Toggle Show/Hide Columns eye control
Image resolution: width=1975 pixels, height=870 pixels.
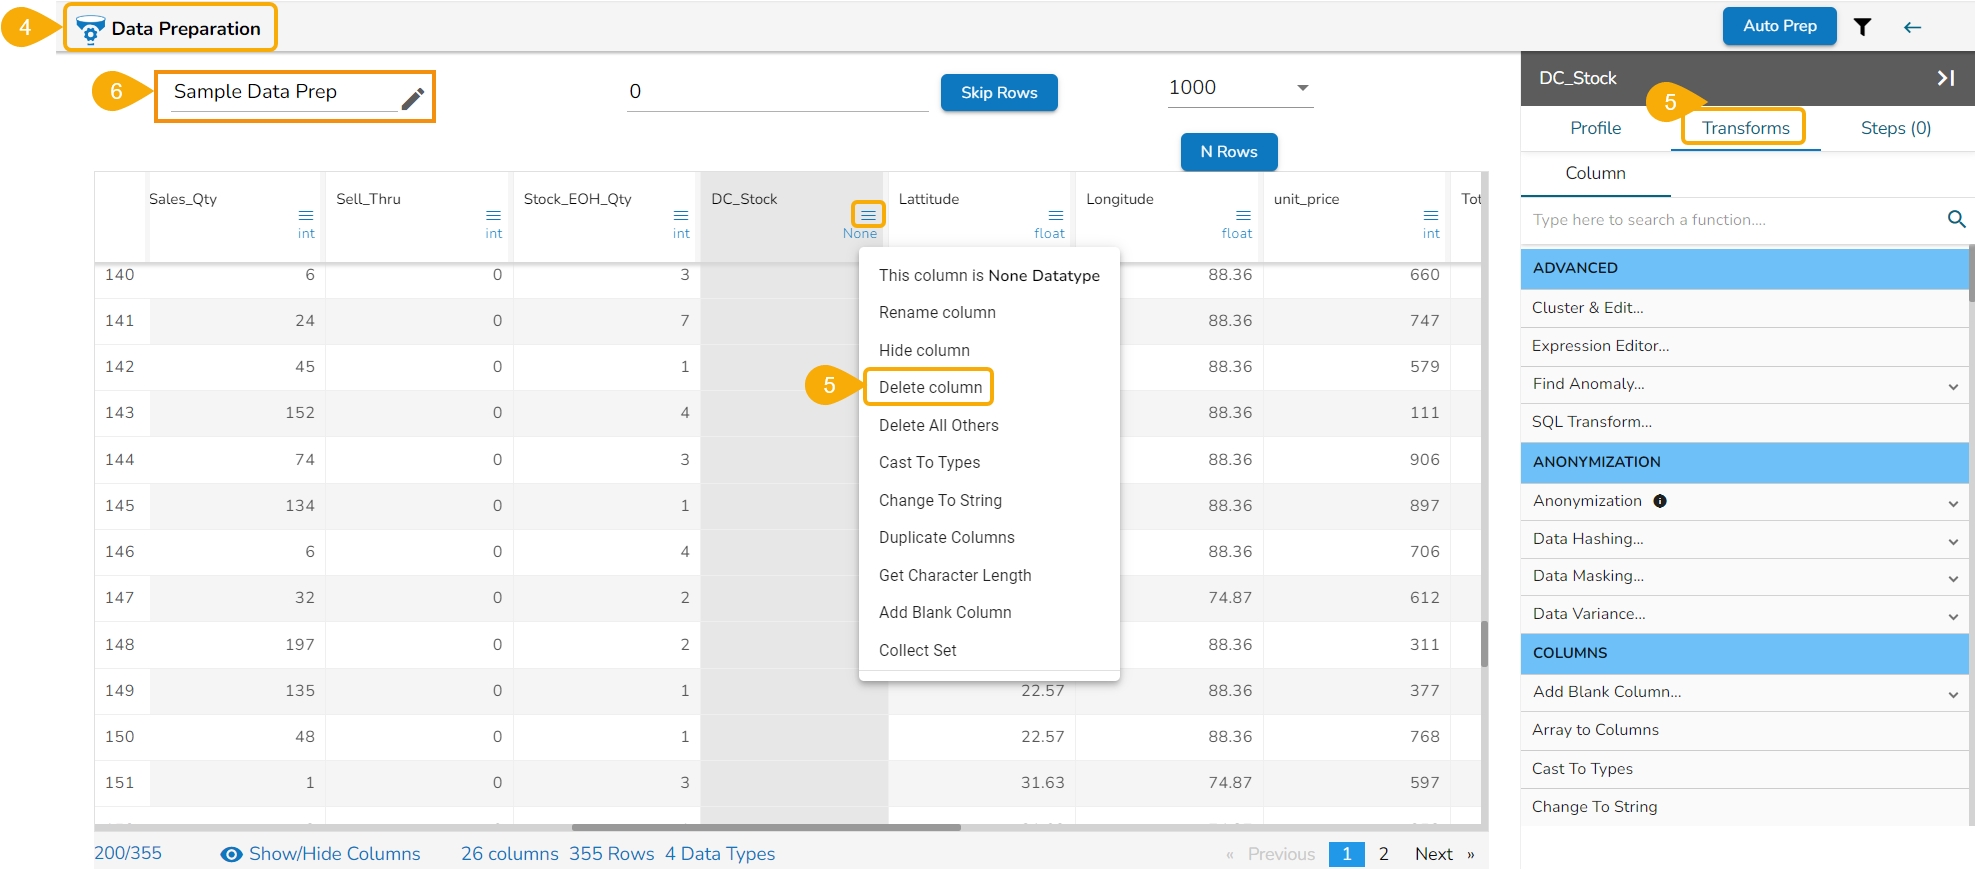pyautogui.click(x=231, y=854)
